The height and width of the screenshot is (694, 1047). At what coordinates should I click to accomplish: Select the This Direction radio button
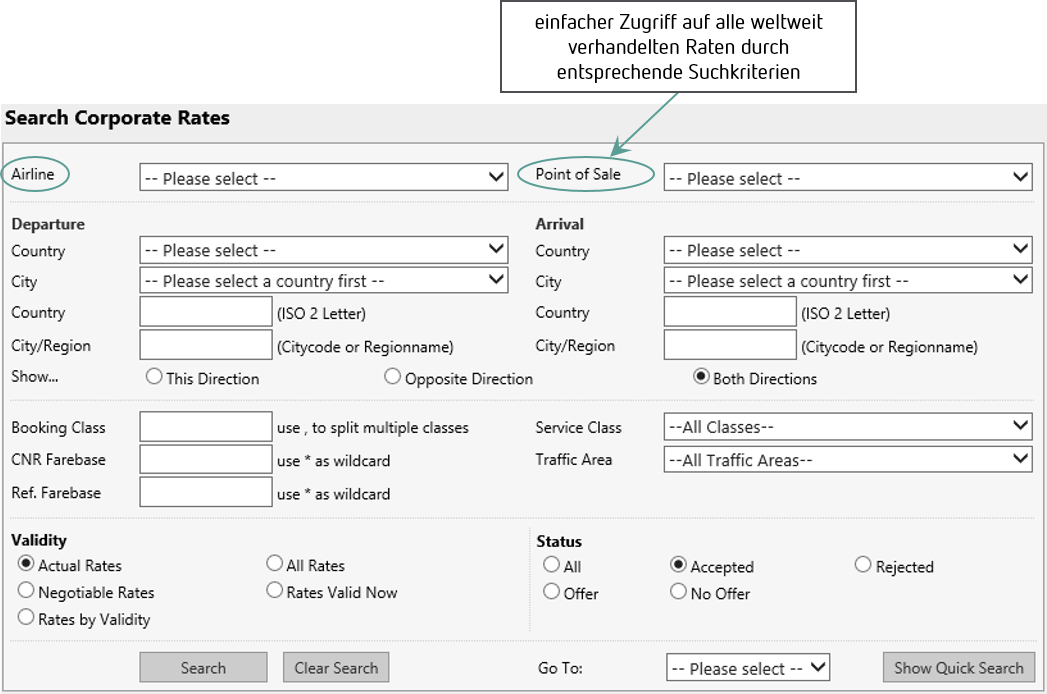(154, 377)
